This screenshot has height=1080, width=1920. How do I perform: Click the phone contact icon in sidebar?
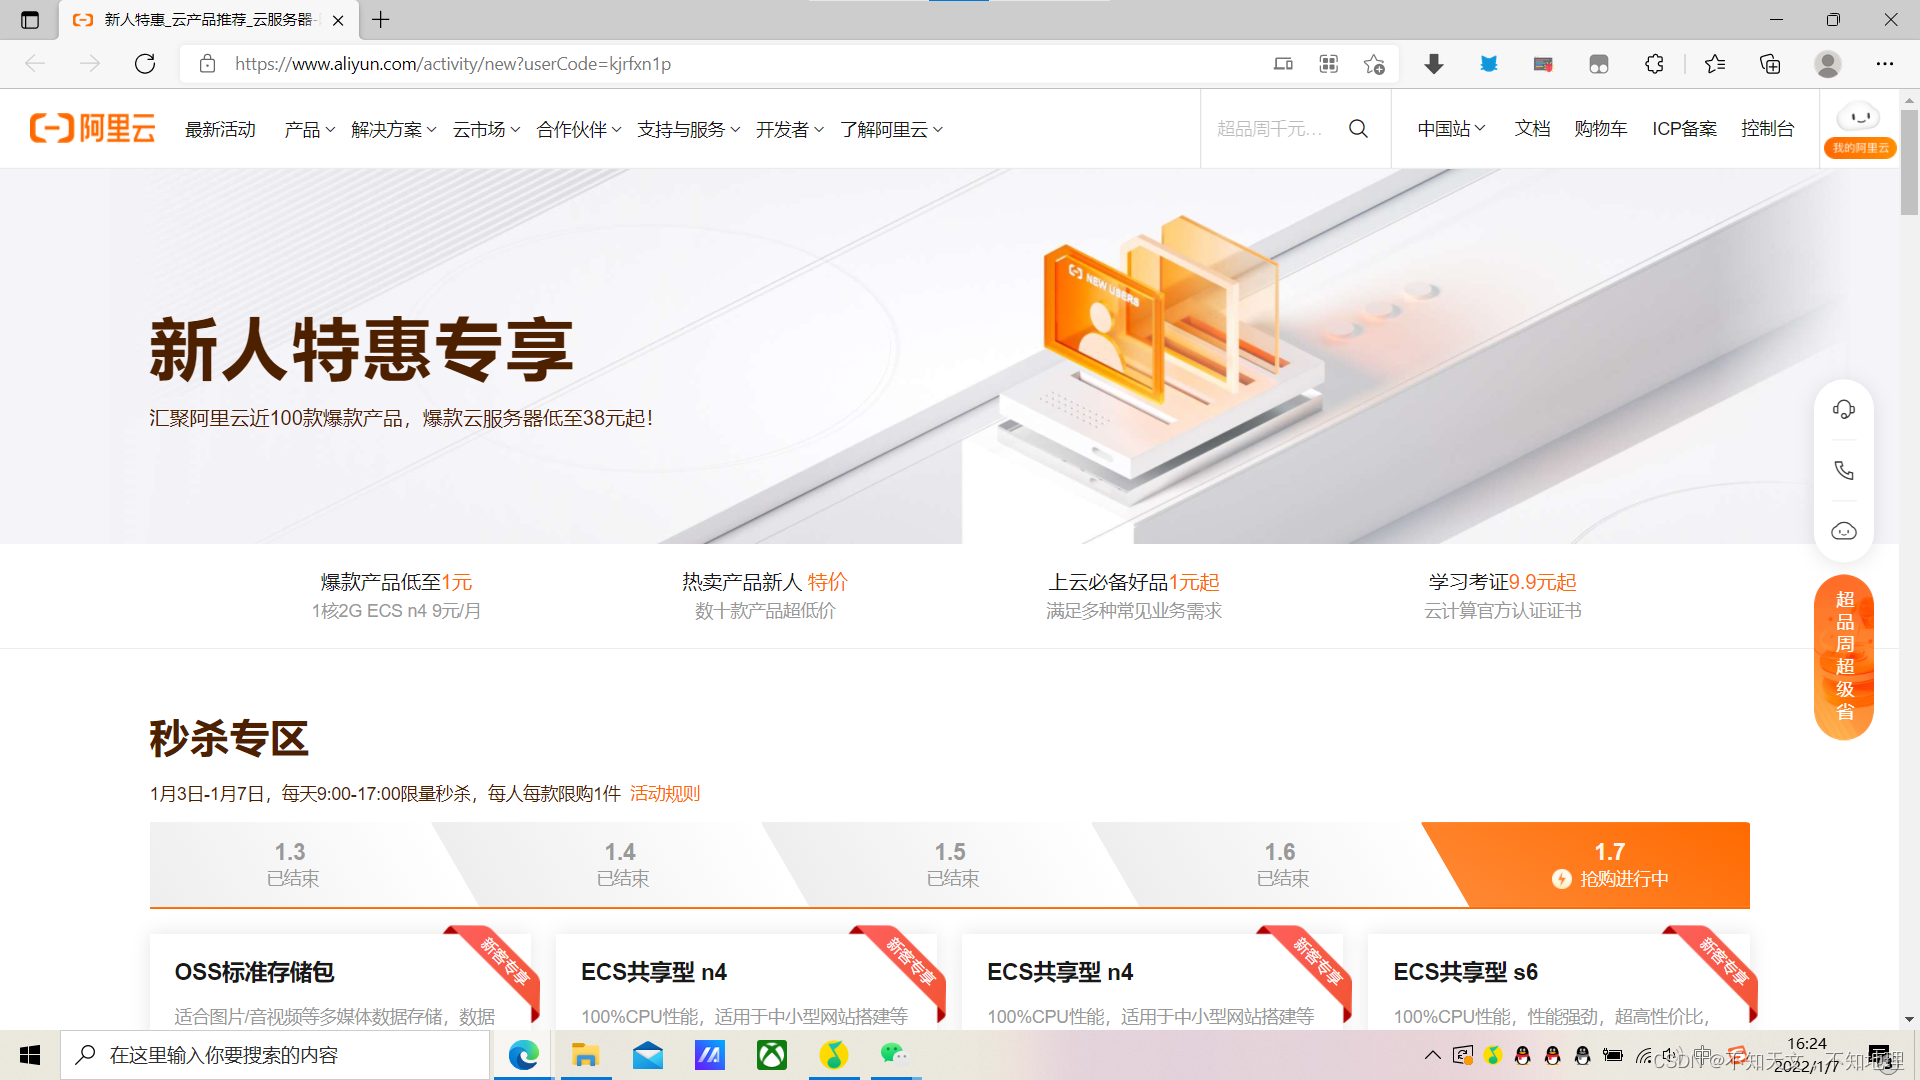1843,471
